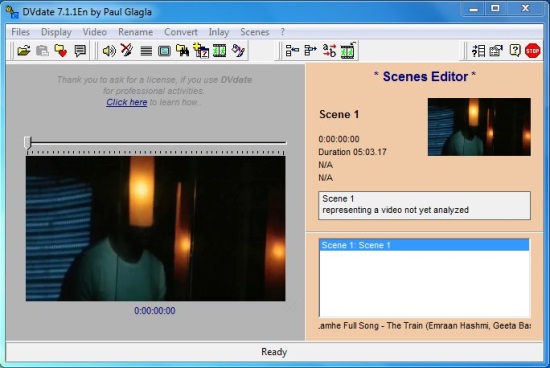
Task: Click the crossed-out pencil toolbar icon
Action: point(127,51)
